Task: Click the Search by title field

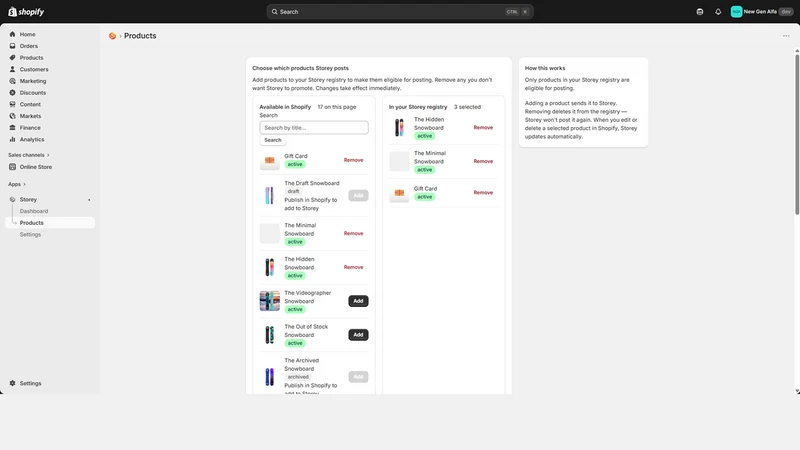Action: coord(314,128)
